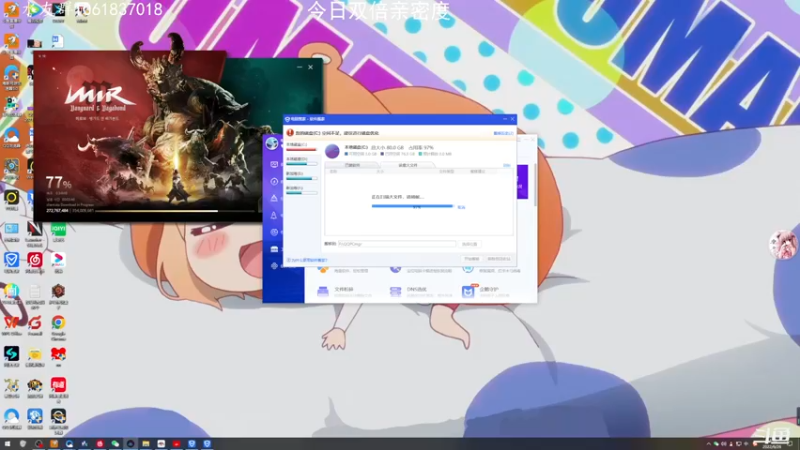Minimize the MIR launcher window

299,67
